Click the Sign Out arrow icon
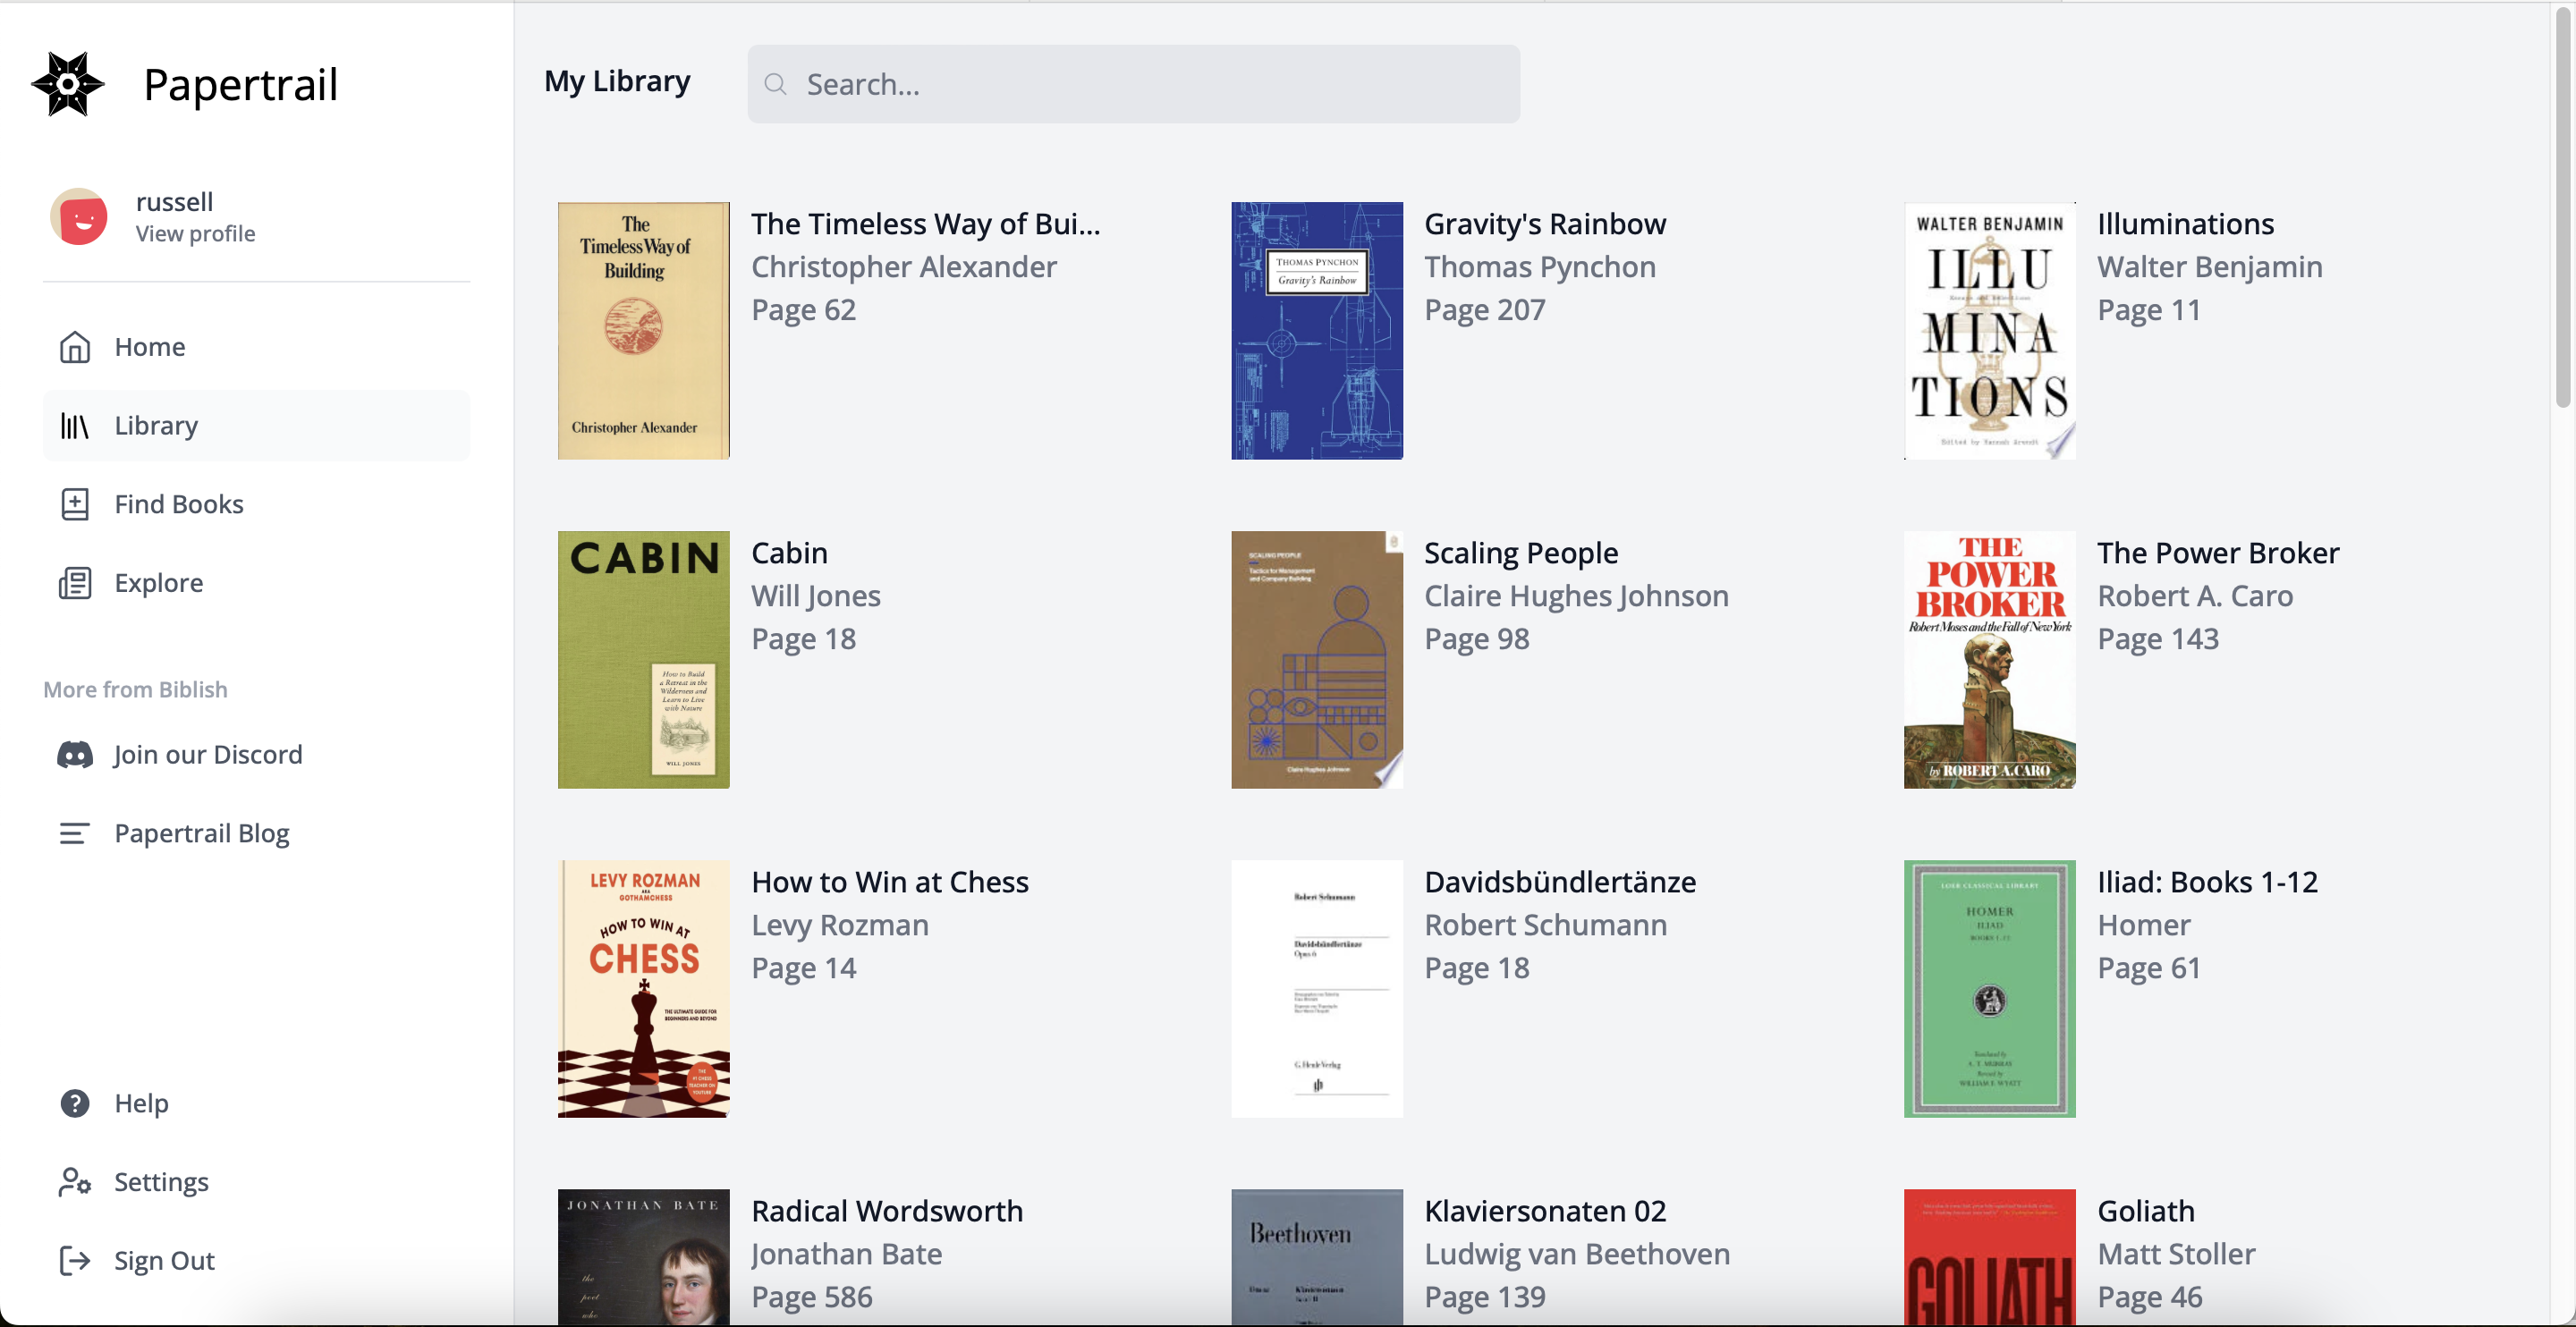 [x=75, y=1261]
